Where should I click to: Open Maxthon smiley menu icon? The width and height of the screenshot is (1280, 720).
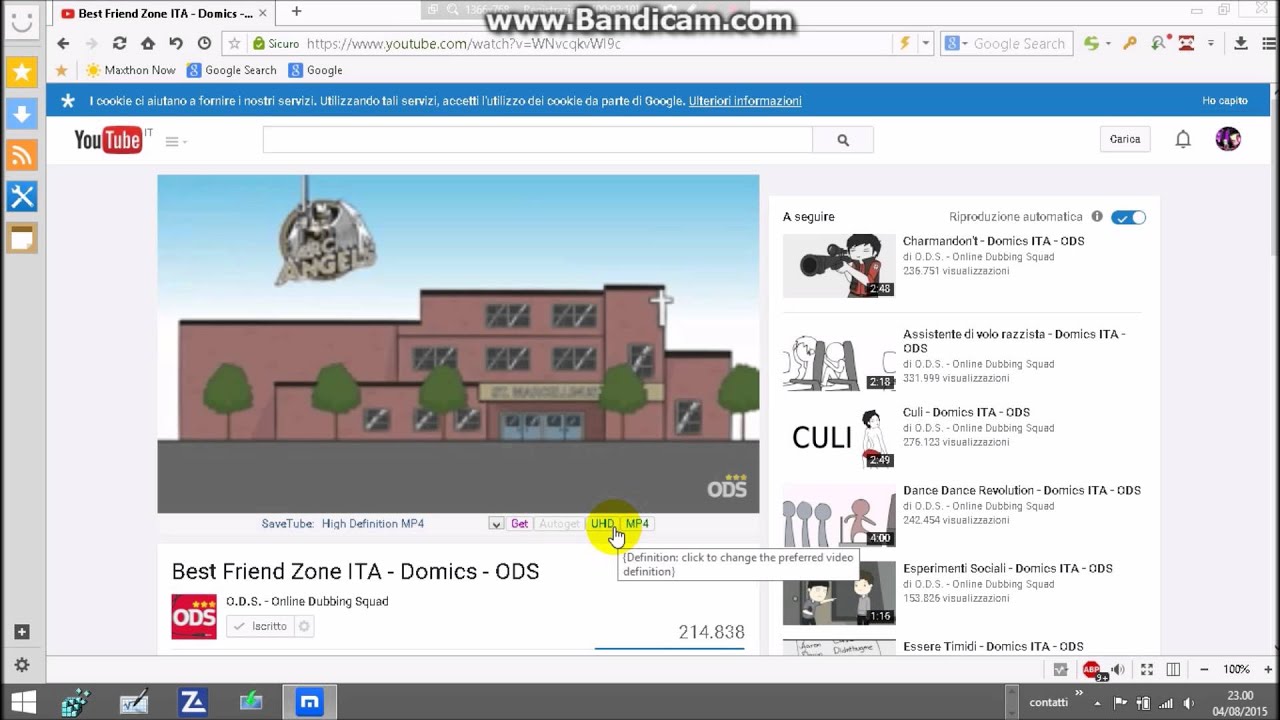[x=22, y=20]
